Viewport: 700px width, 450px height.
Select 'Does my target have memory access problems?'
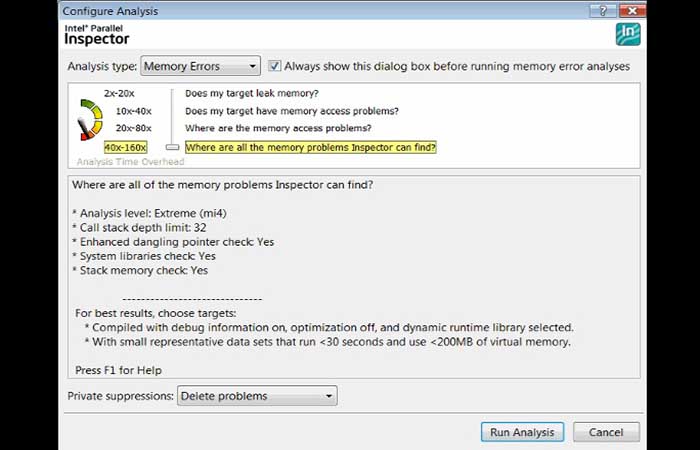(x=292, y=111)
